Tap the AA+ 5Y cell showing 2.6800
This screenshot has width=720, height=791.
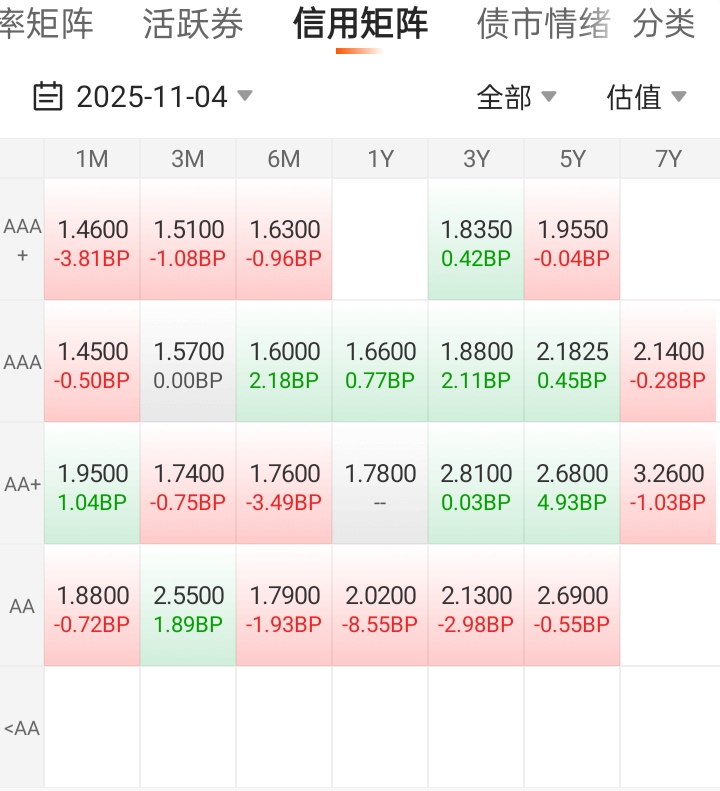(572, 485)
